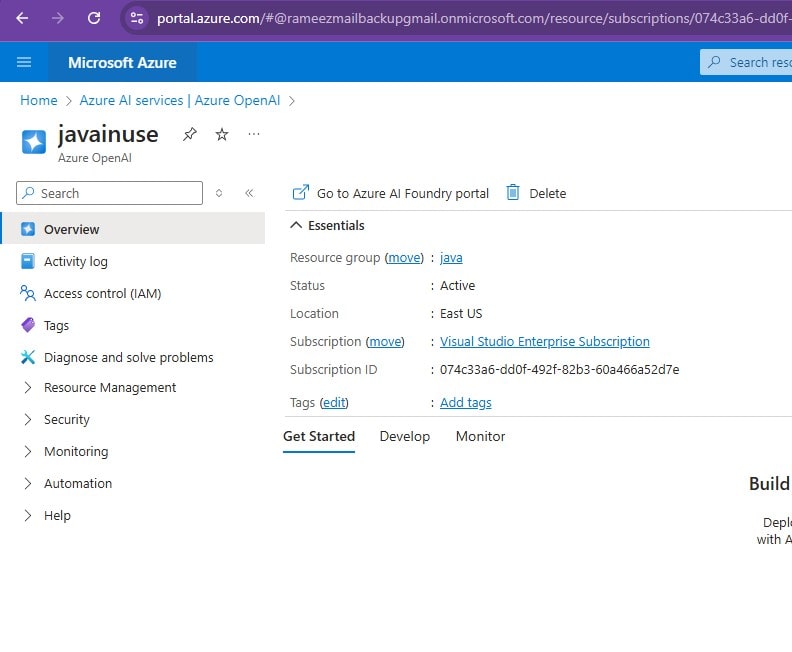The height and width of the screenshot is (652, 792).
Task: Open site information icon in address bar
Action: (137, 19)
